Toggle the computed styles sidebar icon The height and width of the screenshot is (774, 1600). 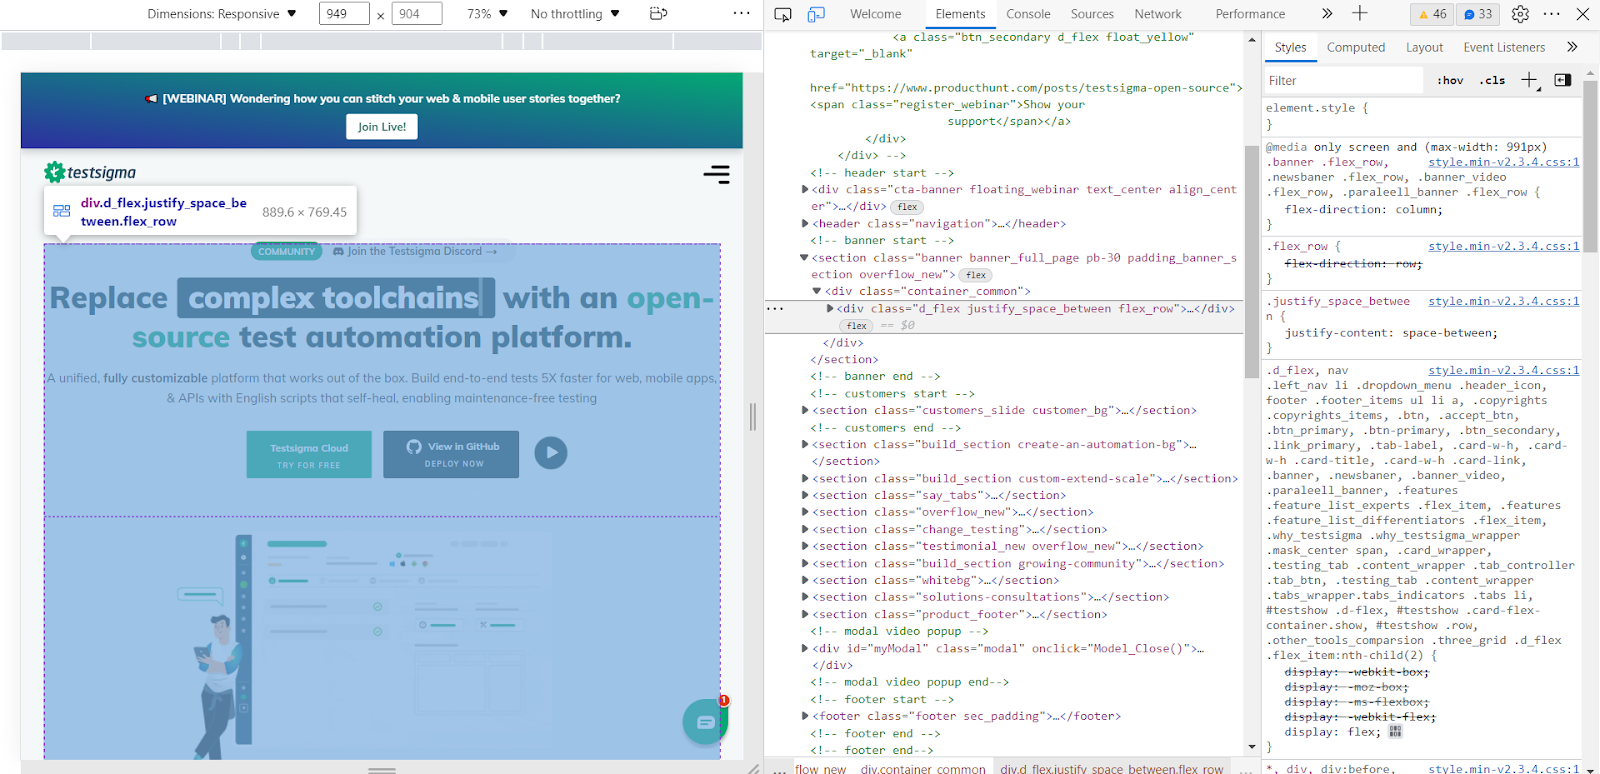pyautogui.click(x=1563, y=81)
